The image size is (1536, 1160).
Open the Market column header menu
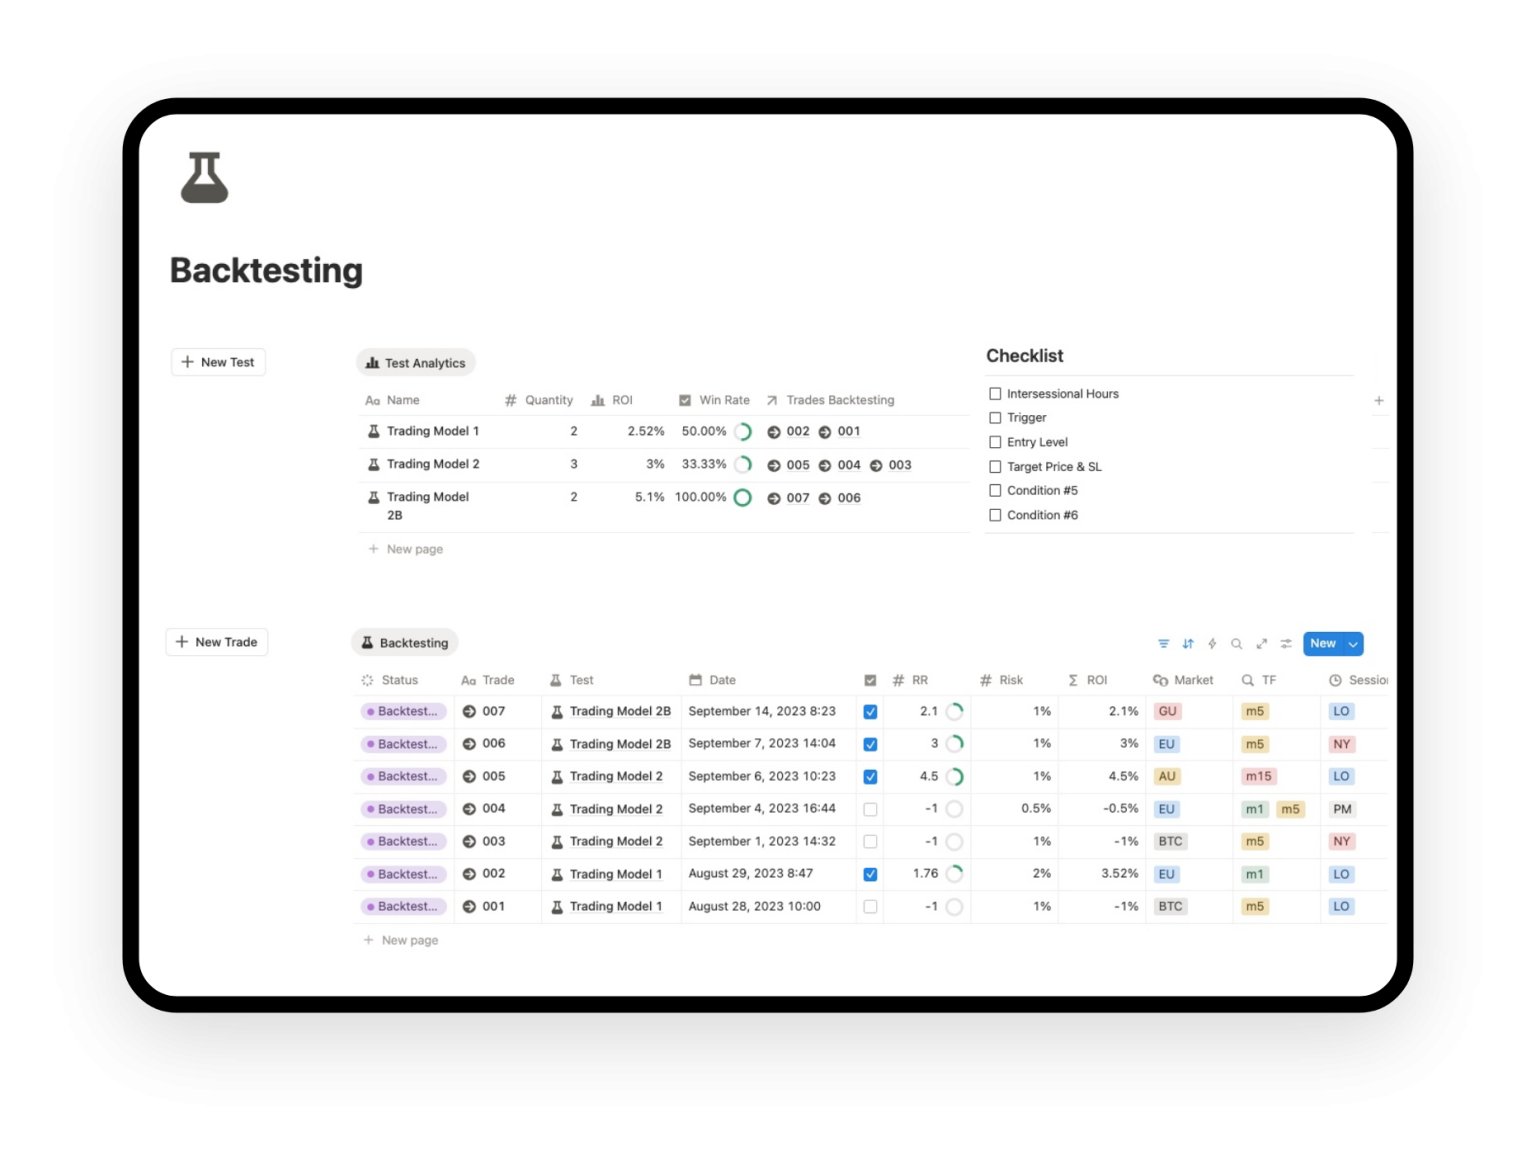(x=1183, y=680)
